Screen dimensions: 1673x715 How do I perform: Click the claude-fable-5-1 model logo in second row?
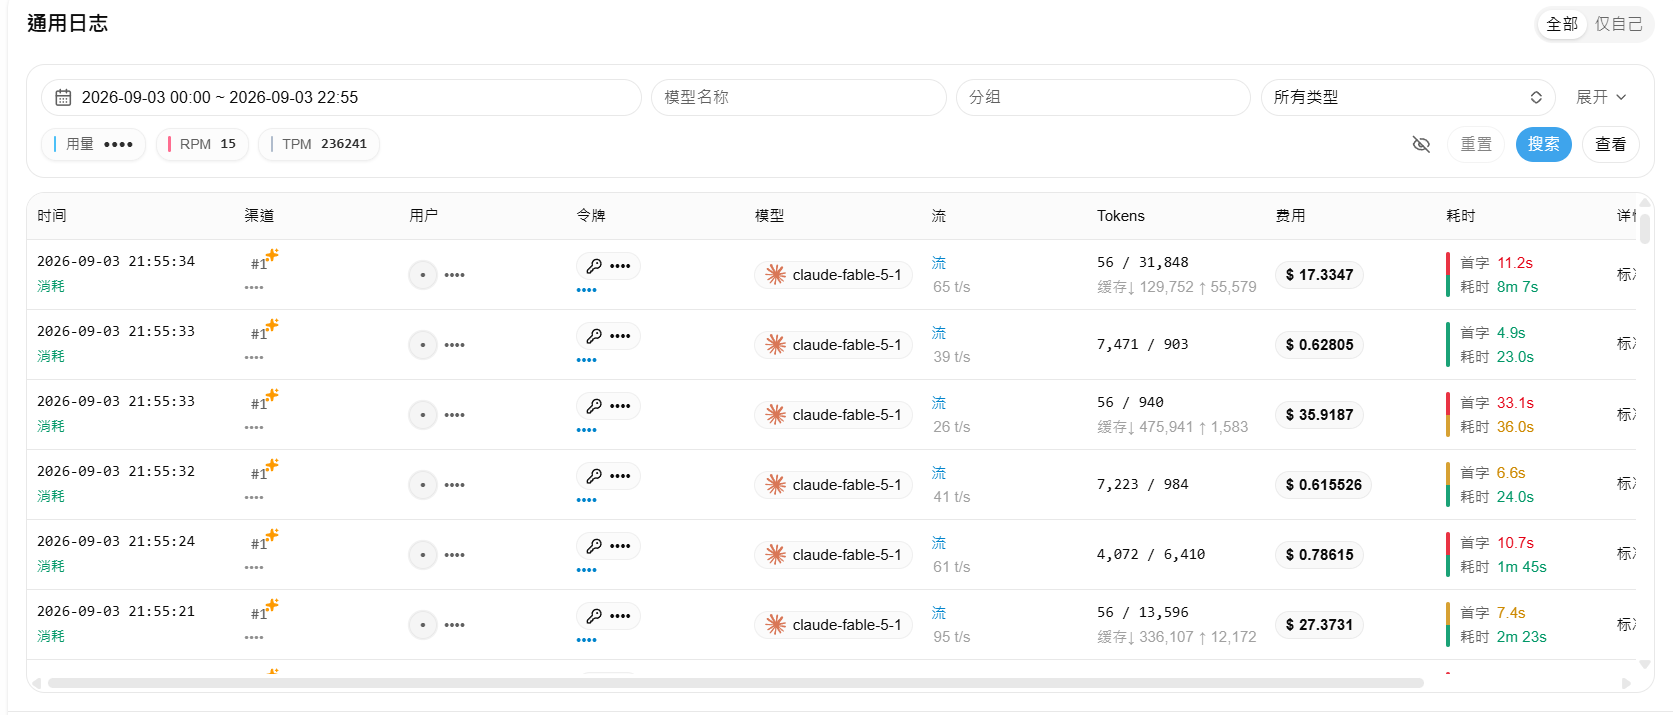coord(775,345)
